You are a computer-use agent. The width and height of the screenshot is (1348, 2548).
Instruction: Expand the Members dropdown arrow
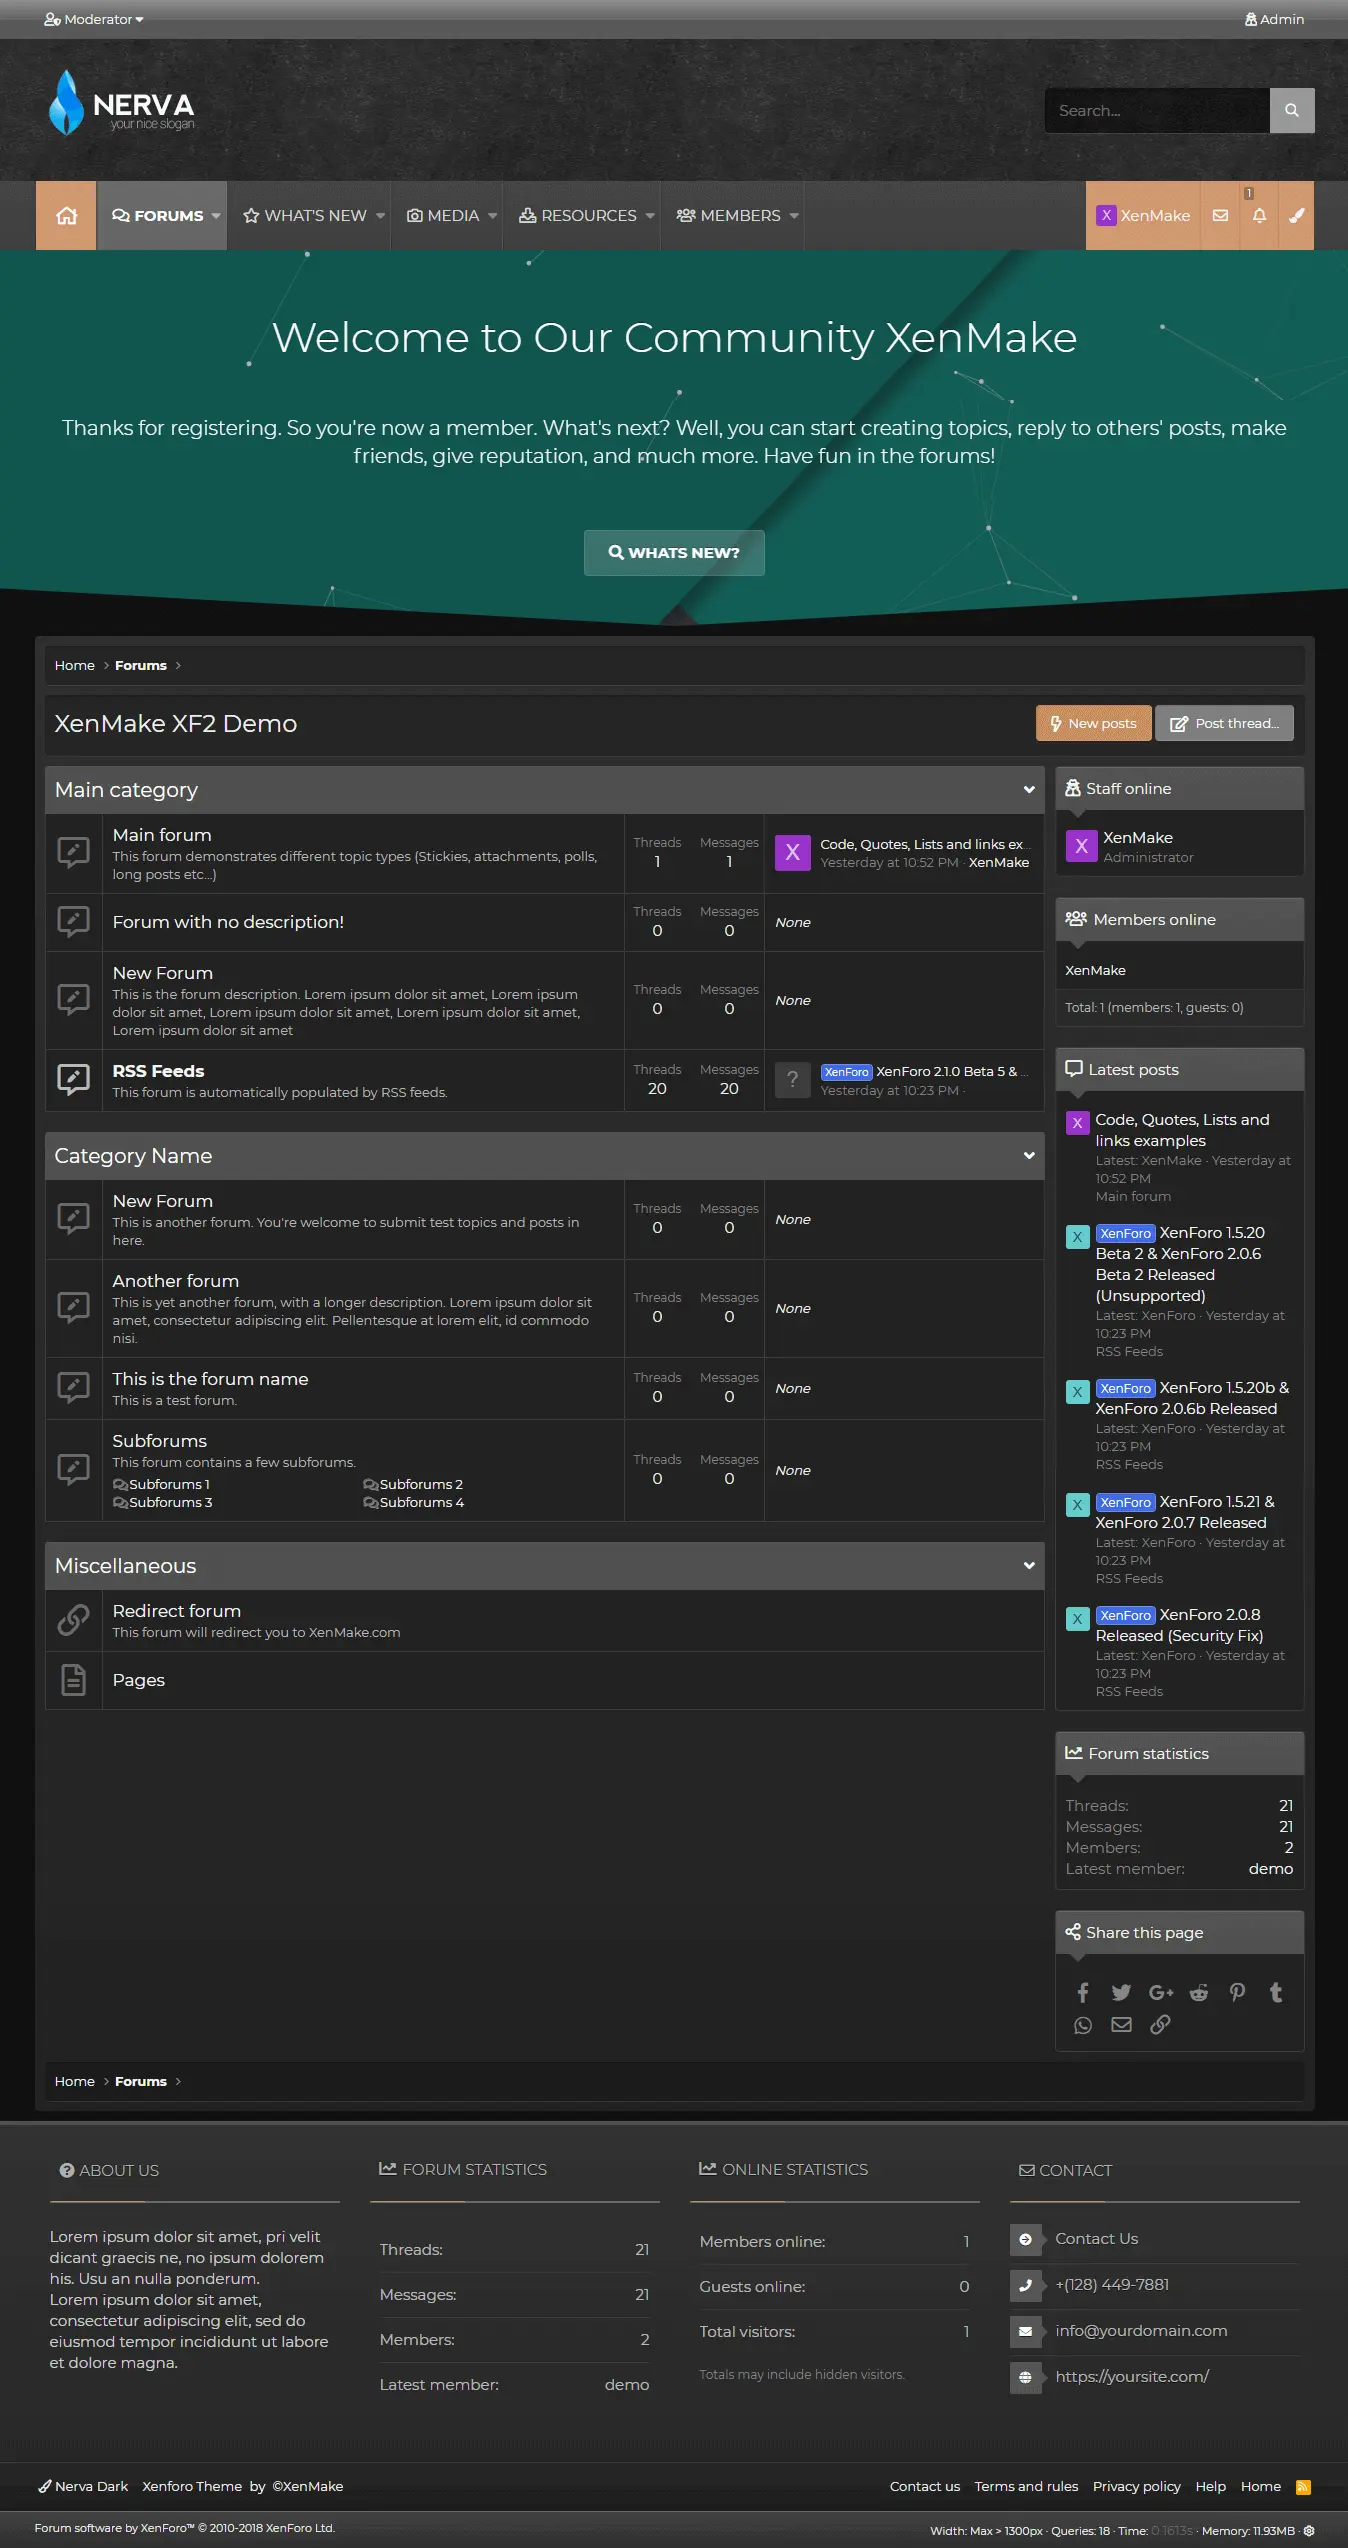click(794, 215)
